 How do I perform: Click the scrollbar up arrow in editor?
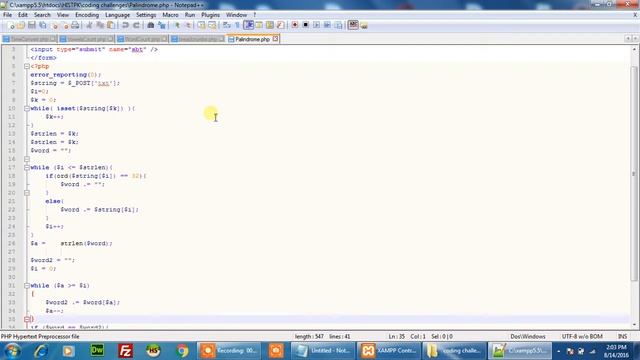coord(634,49)
